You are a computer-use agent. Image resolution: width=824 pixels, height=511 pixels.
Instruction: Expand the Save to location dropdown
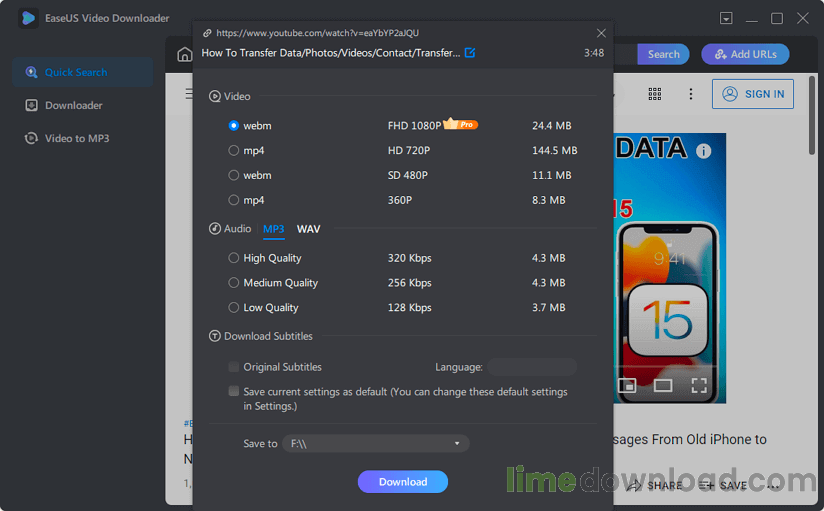coord(457,443)
